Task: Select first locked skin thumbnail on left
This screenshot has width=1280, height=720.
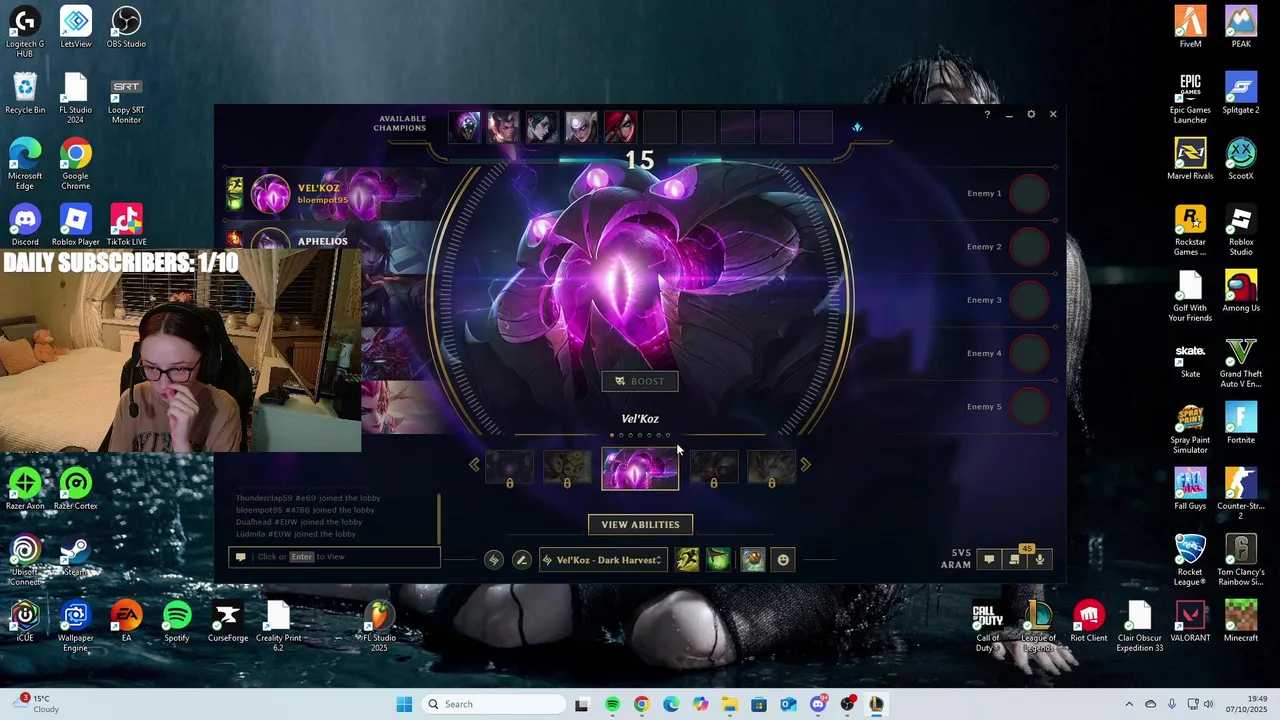Action: (510, 468)
